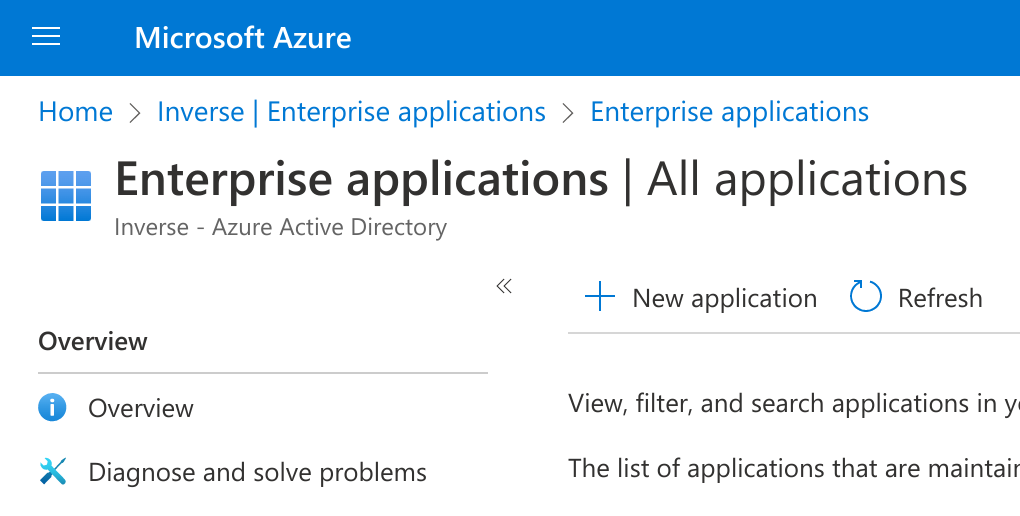Click the wrench and screwdriver Diagnose icon

[x=52, y=472]
